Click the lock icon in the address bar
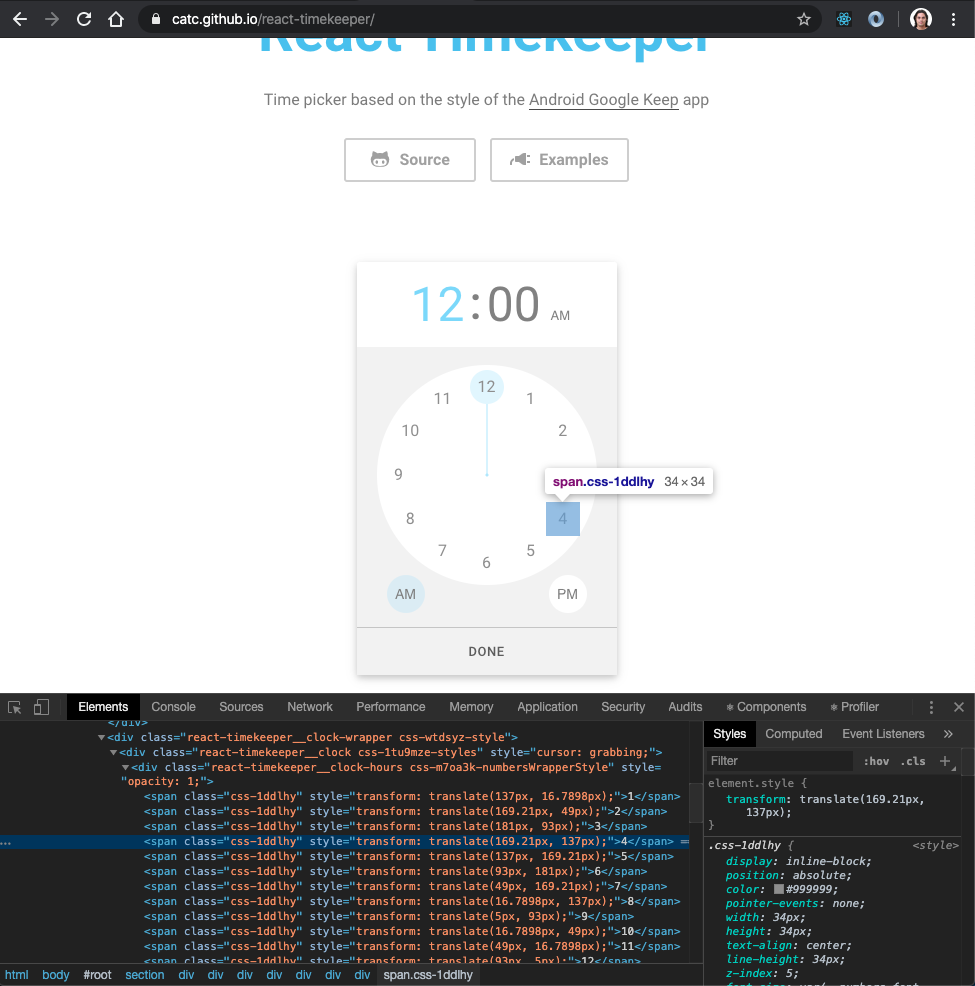The image size is (975, 986). (x=156, y=19)
